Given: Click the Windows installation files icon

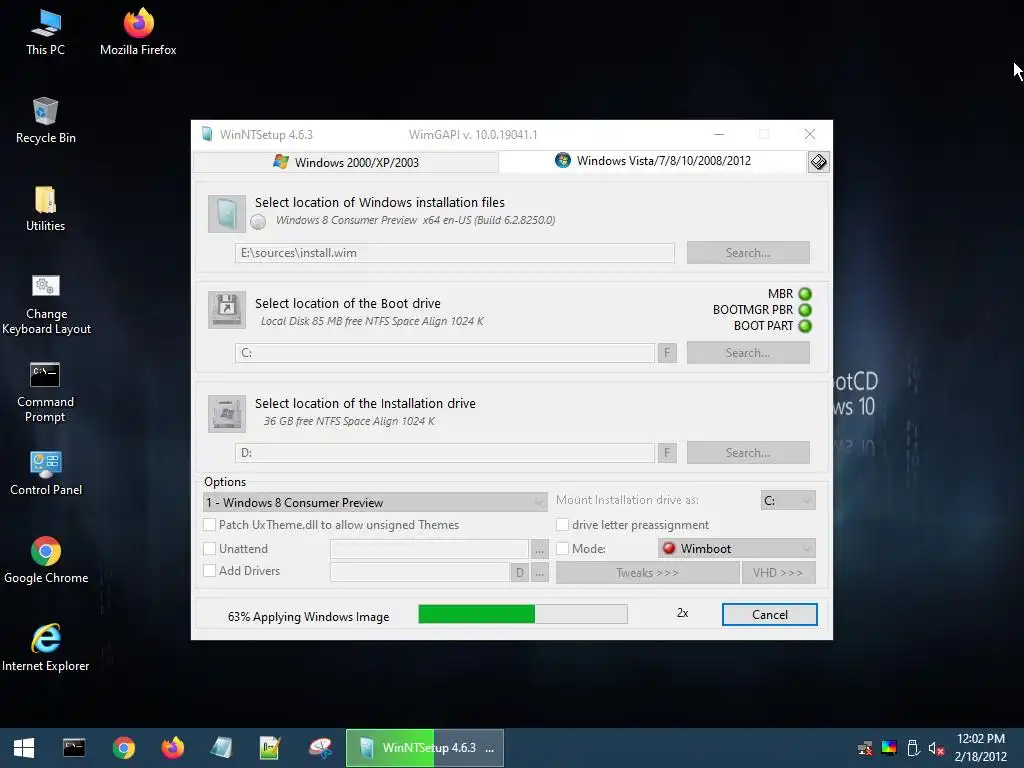Looking at the screenshot, I should tap(227, 214).
